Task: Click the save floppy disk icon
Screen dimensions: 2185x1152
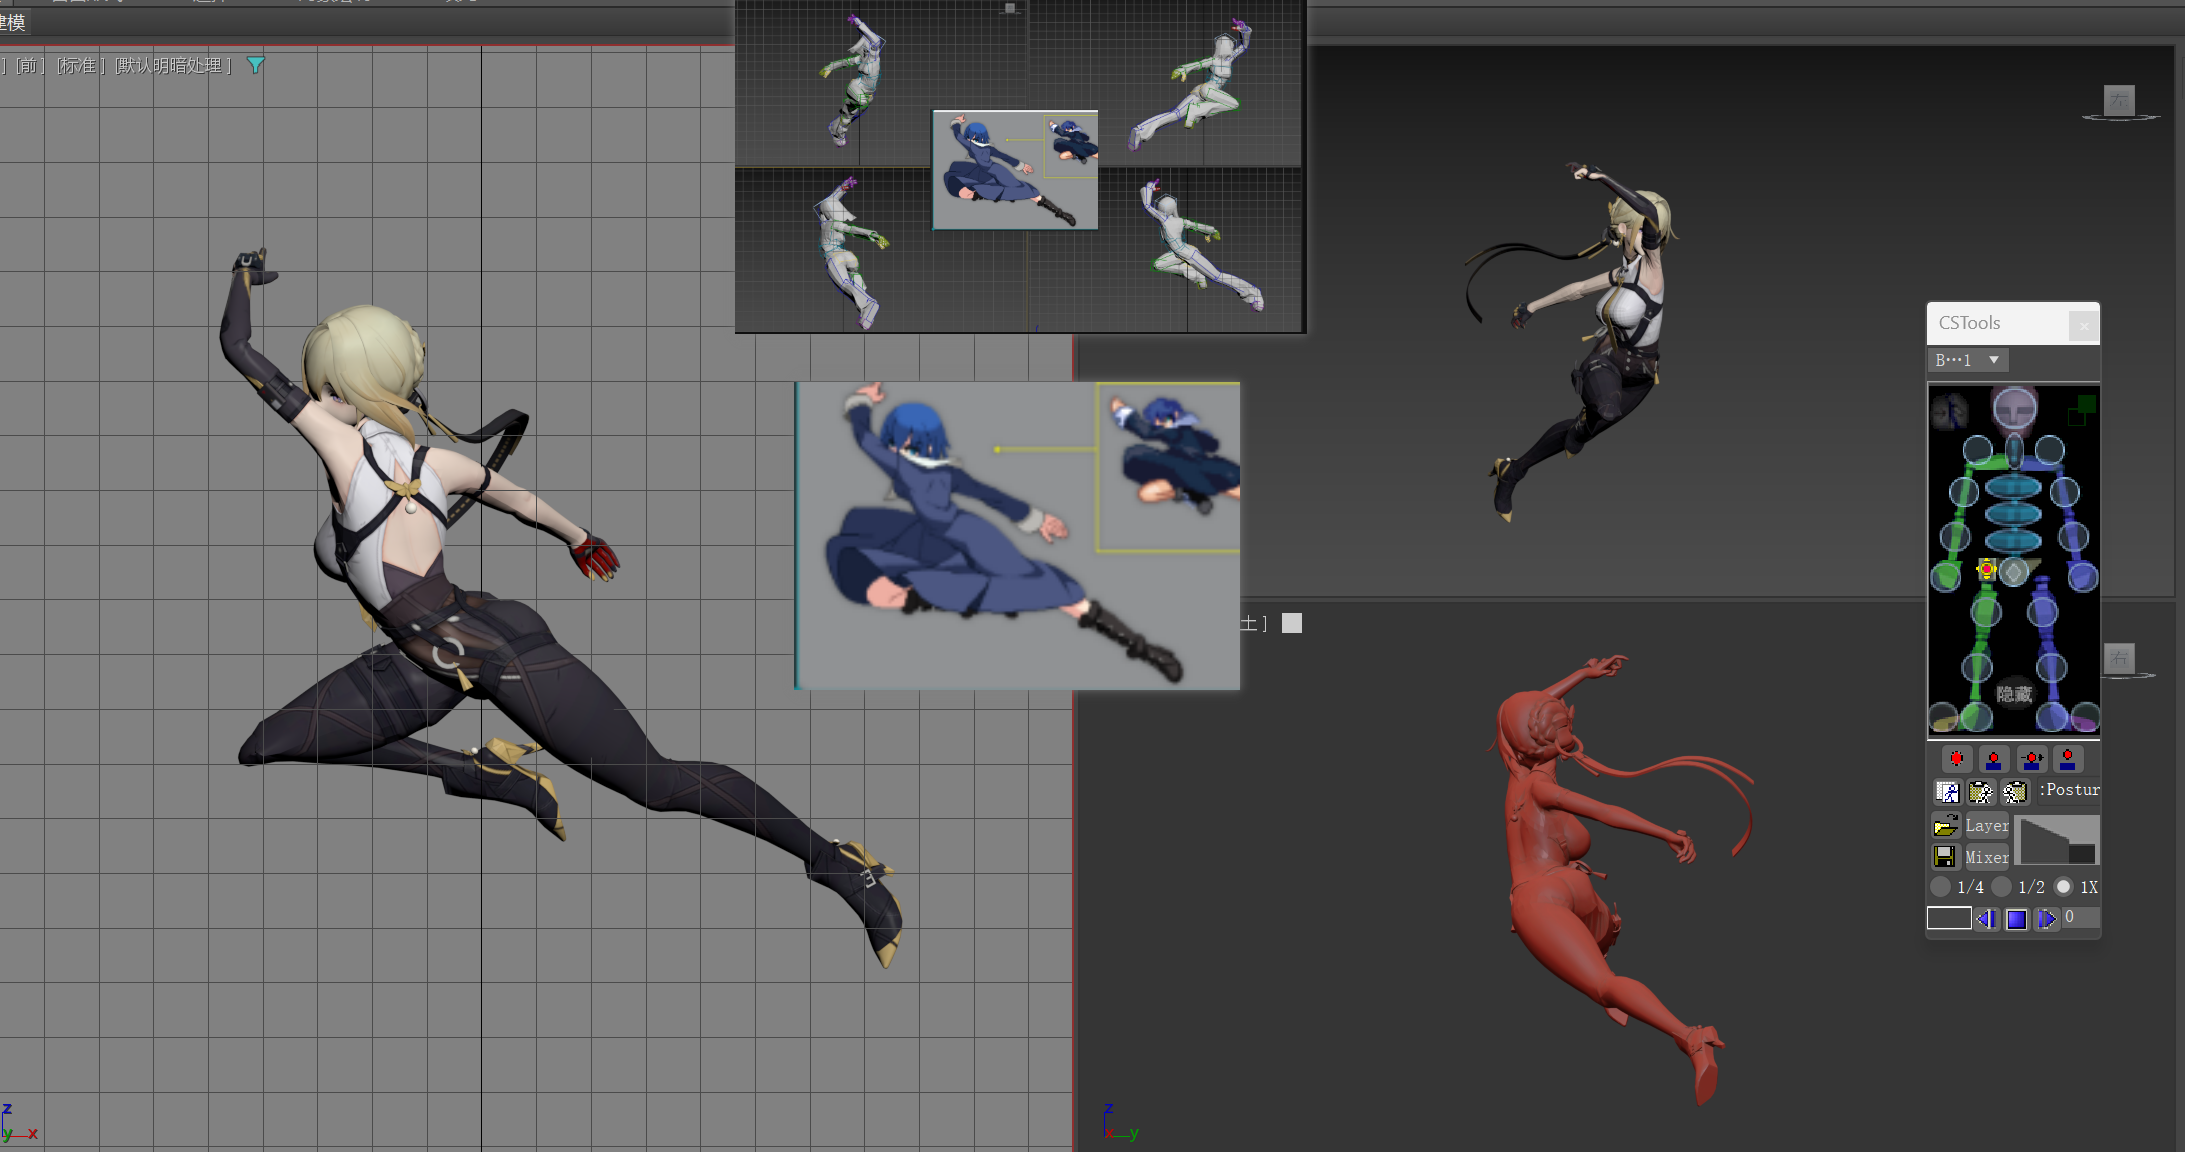Action: 1945,857
